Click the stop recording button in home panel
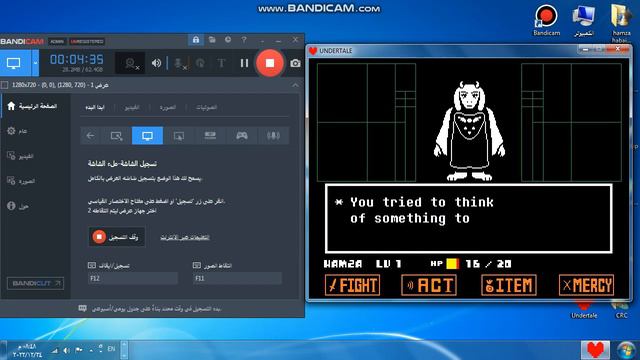This screenshot has height=360, width=640. coord(117,237)
